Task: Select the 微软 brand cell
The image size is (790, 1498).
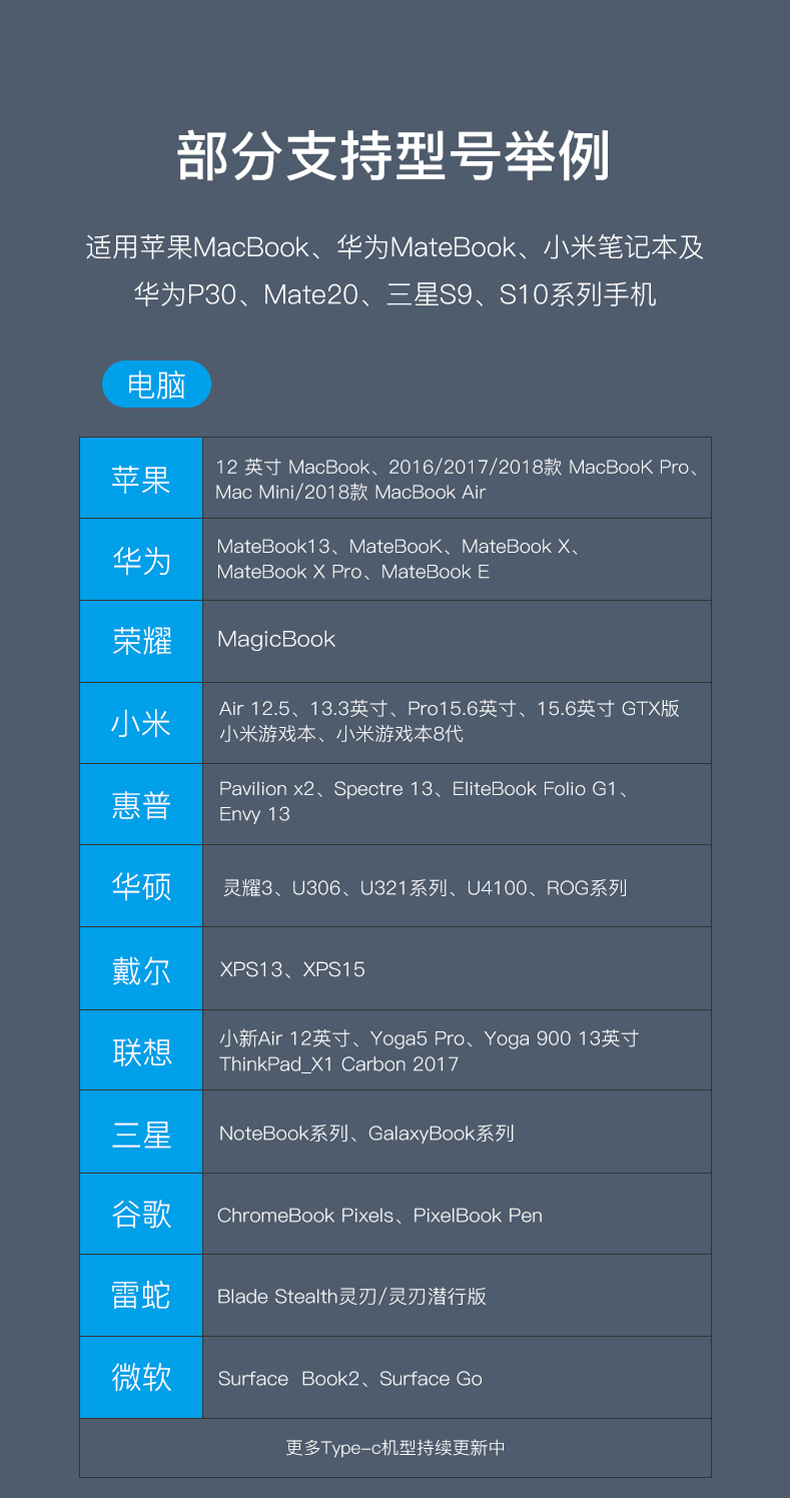Action: [141, 1377]
